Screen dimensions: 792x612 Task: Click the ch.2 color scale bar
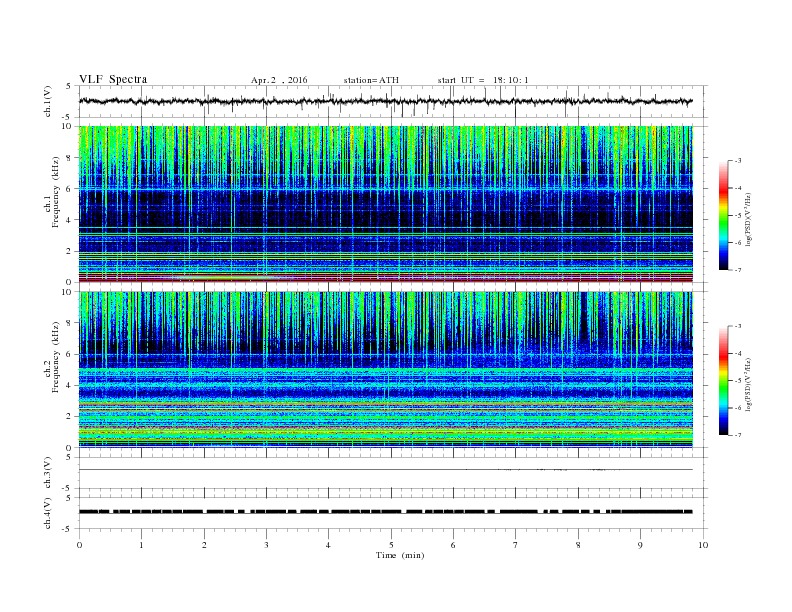coord(723,380)
